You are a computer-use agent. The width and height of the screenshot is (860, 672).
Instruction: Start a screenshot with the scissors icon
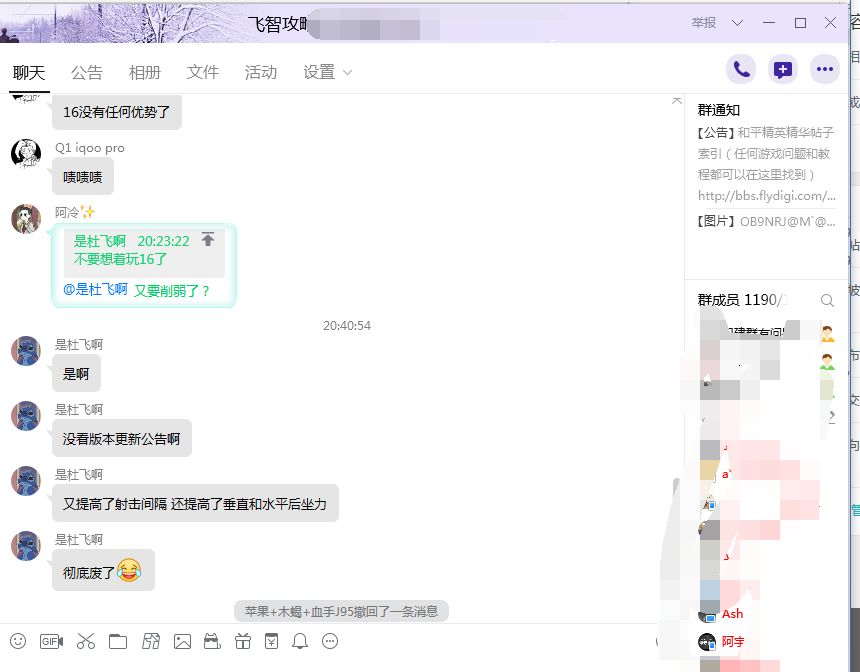(86, 641)
